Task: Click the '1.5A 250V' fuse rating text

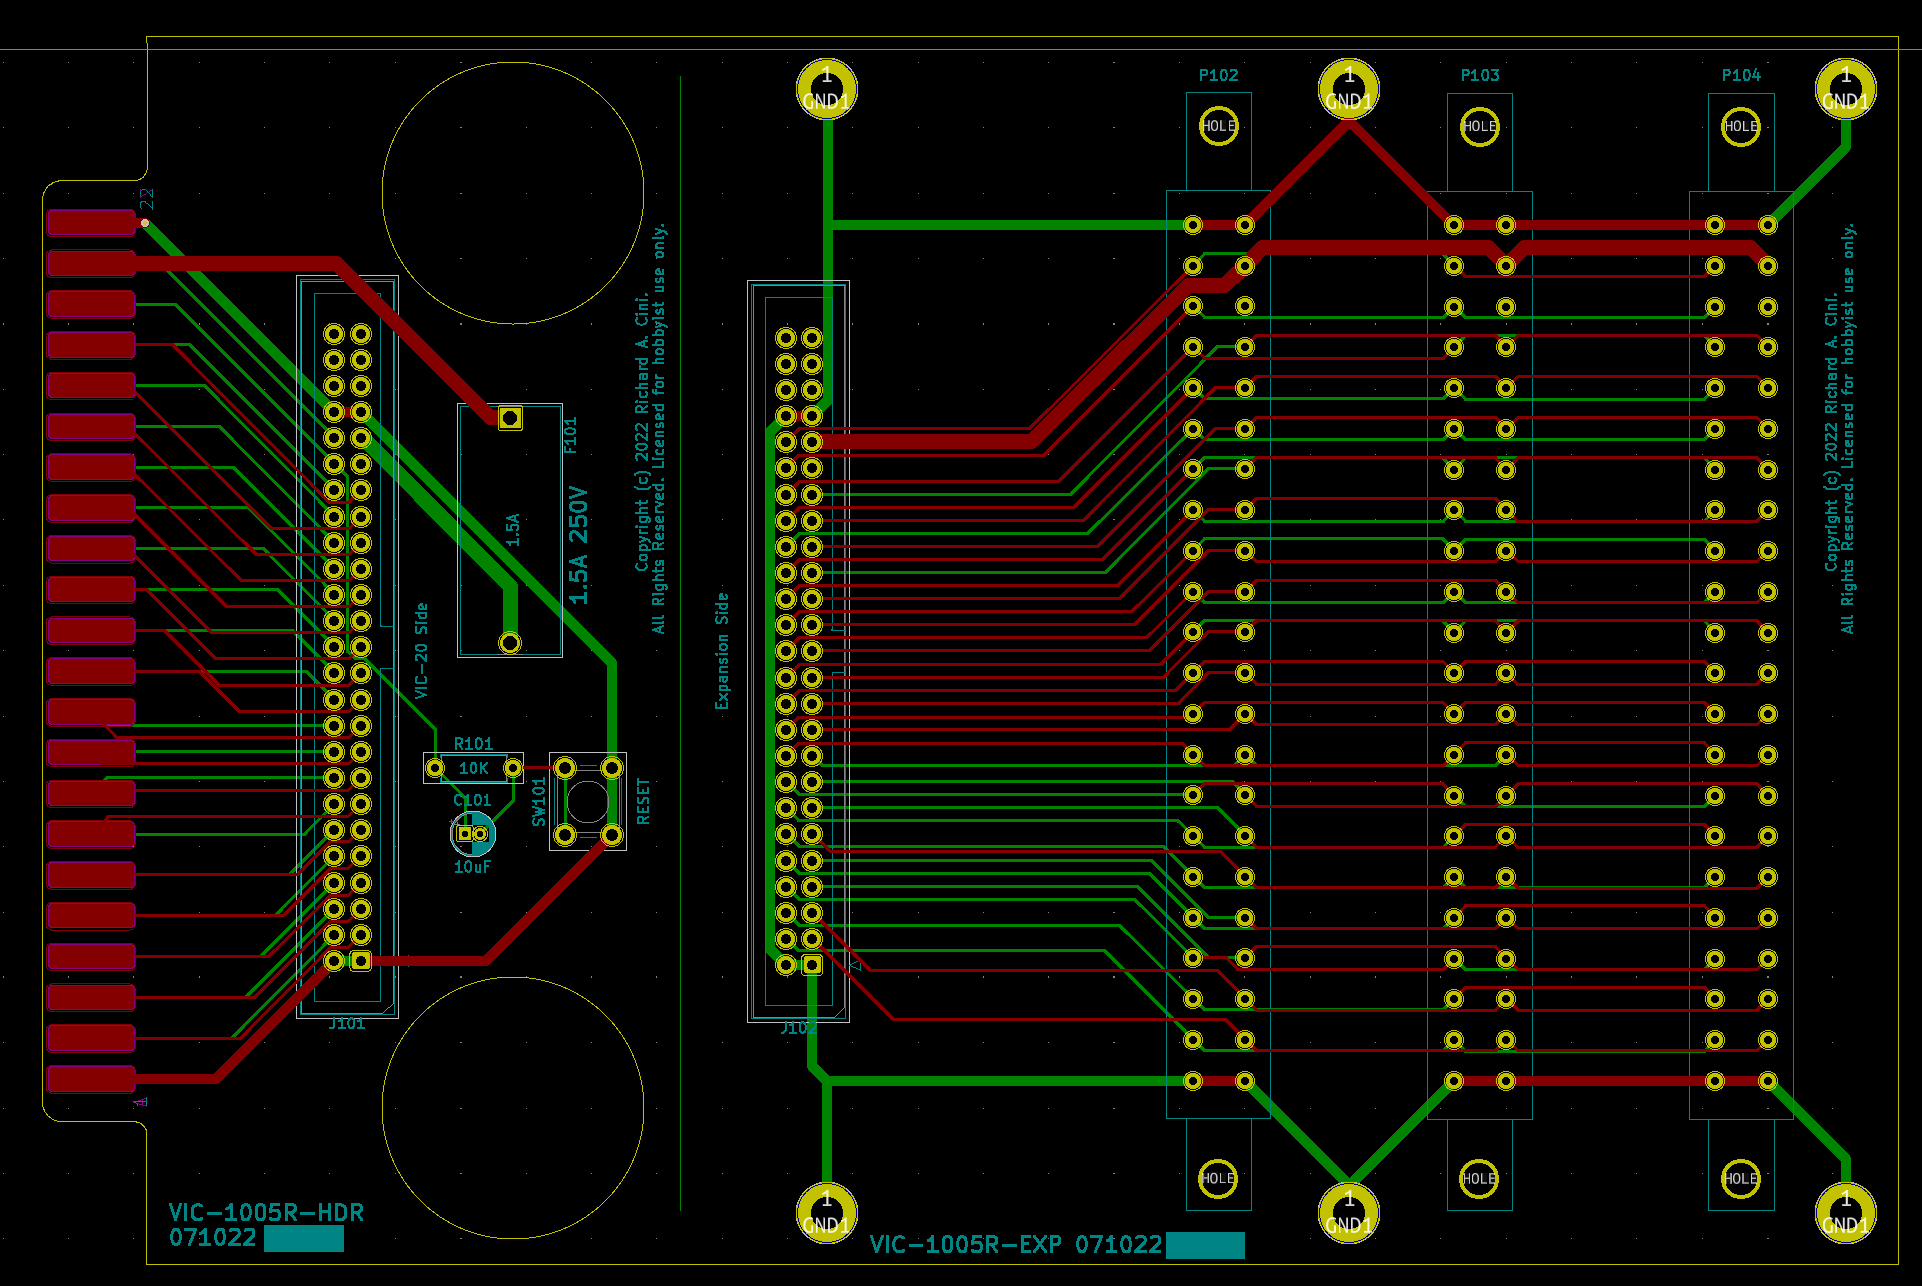Action: coord(578,545)
